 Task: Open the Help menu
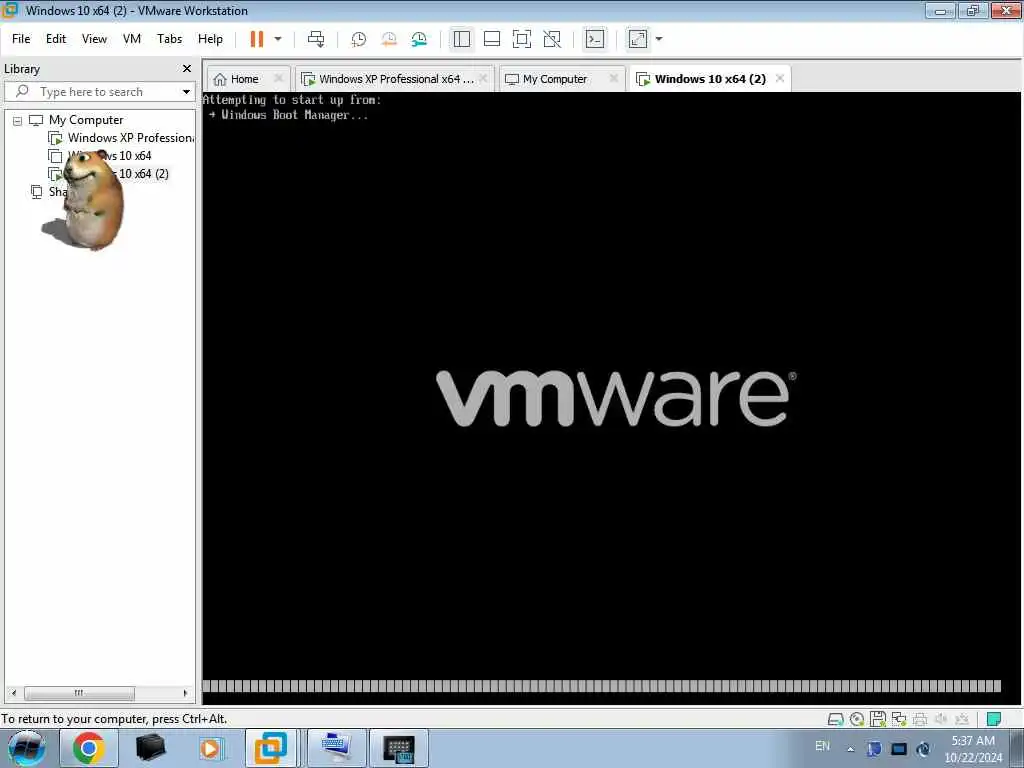pos(210,39)
